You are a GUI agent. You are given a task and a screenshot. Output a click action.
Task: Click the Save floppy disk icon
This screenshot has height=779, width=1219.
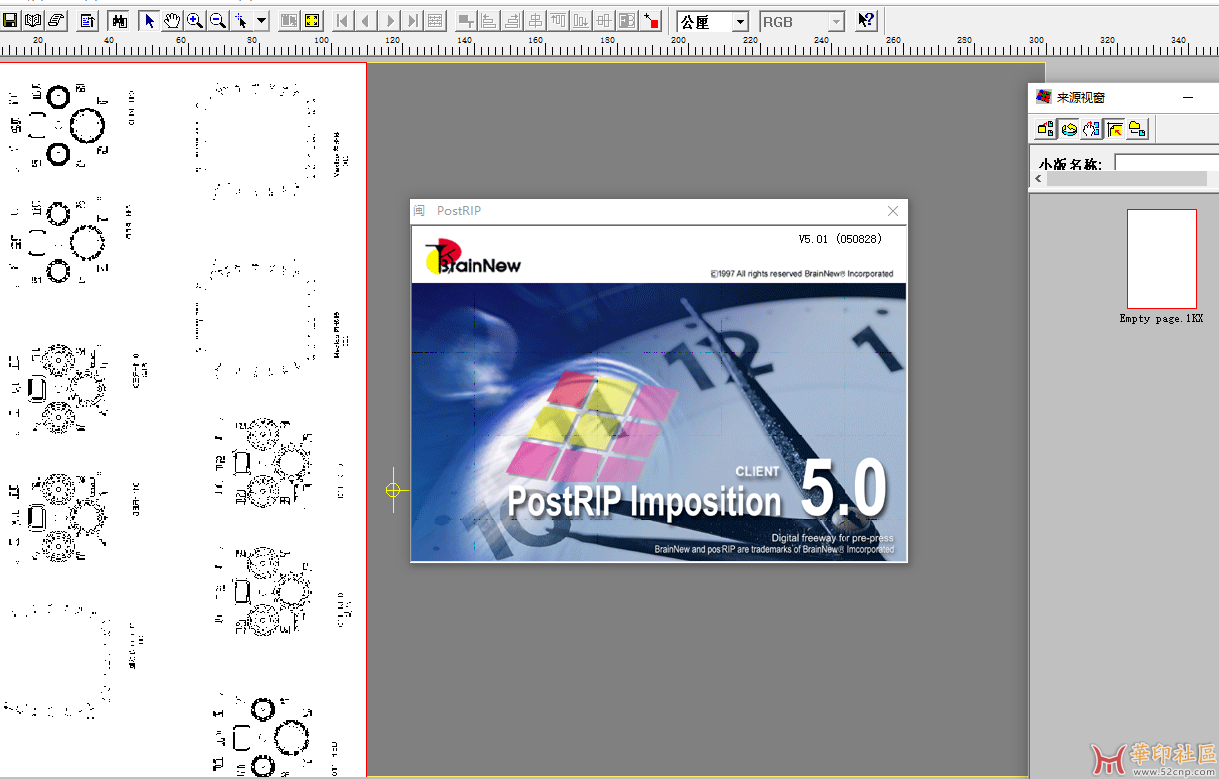click(x=10, y=20)
